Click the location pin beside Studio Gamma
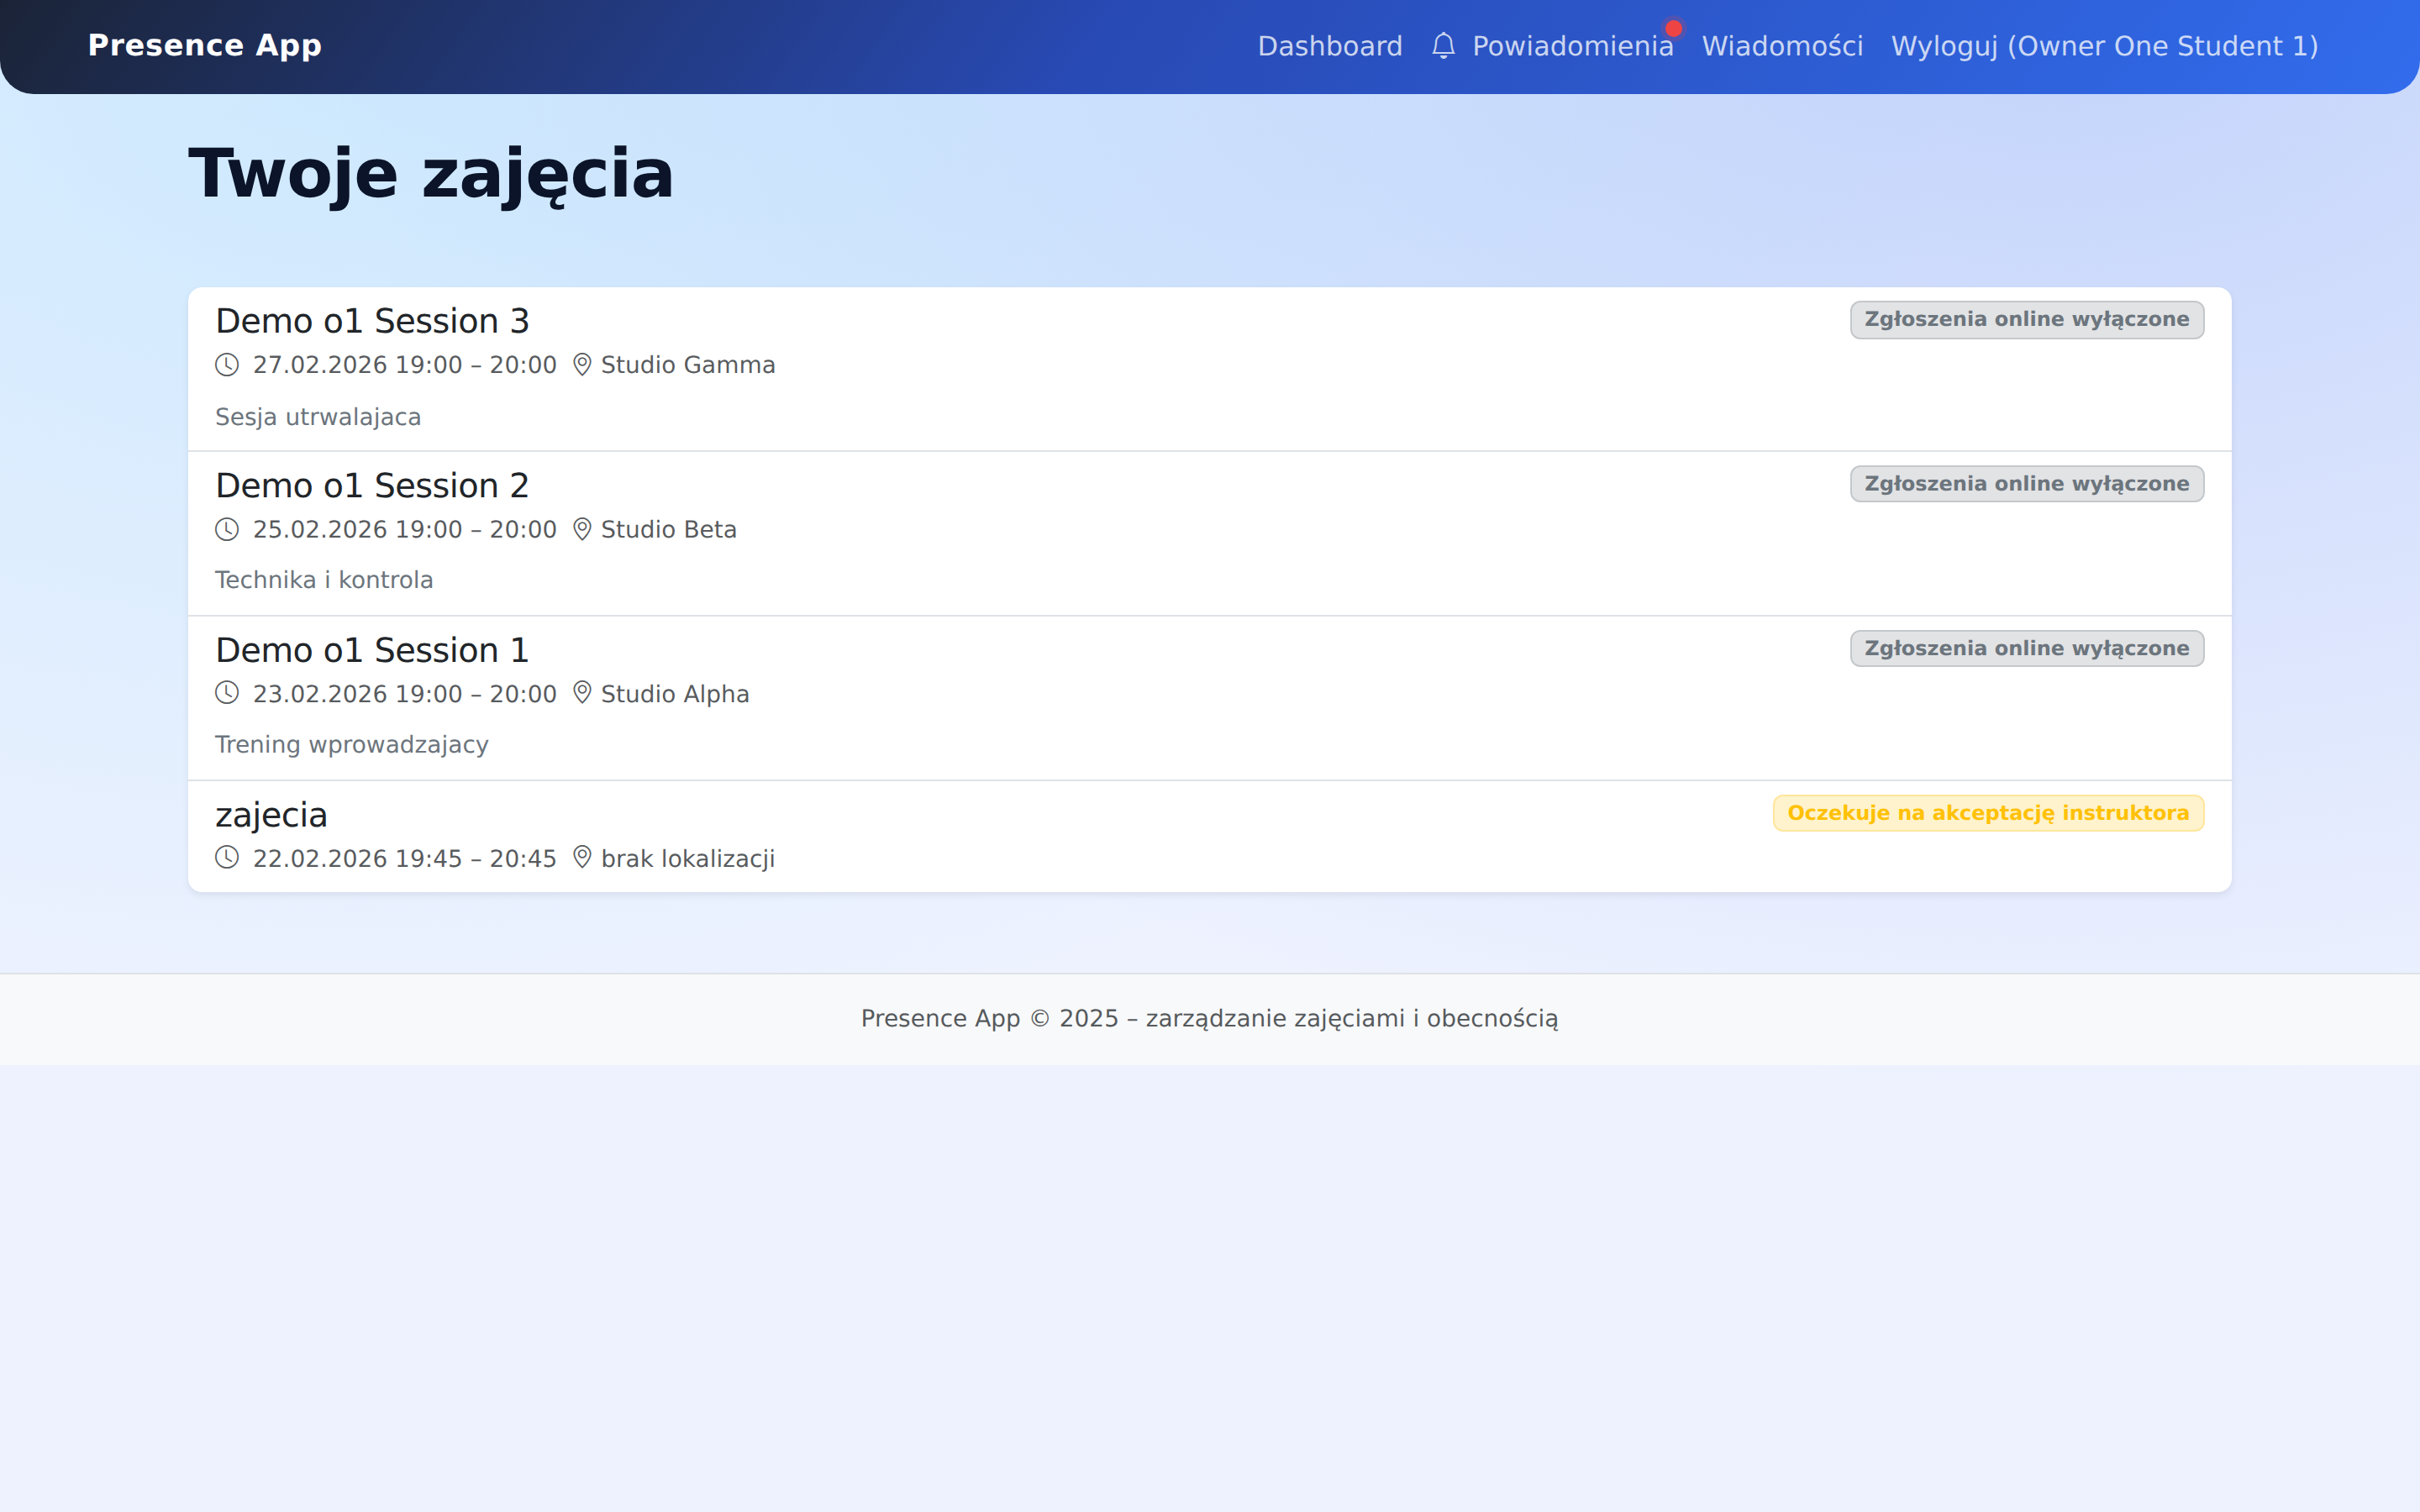 pyautogui.click(x=582, y=365)
